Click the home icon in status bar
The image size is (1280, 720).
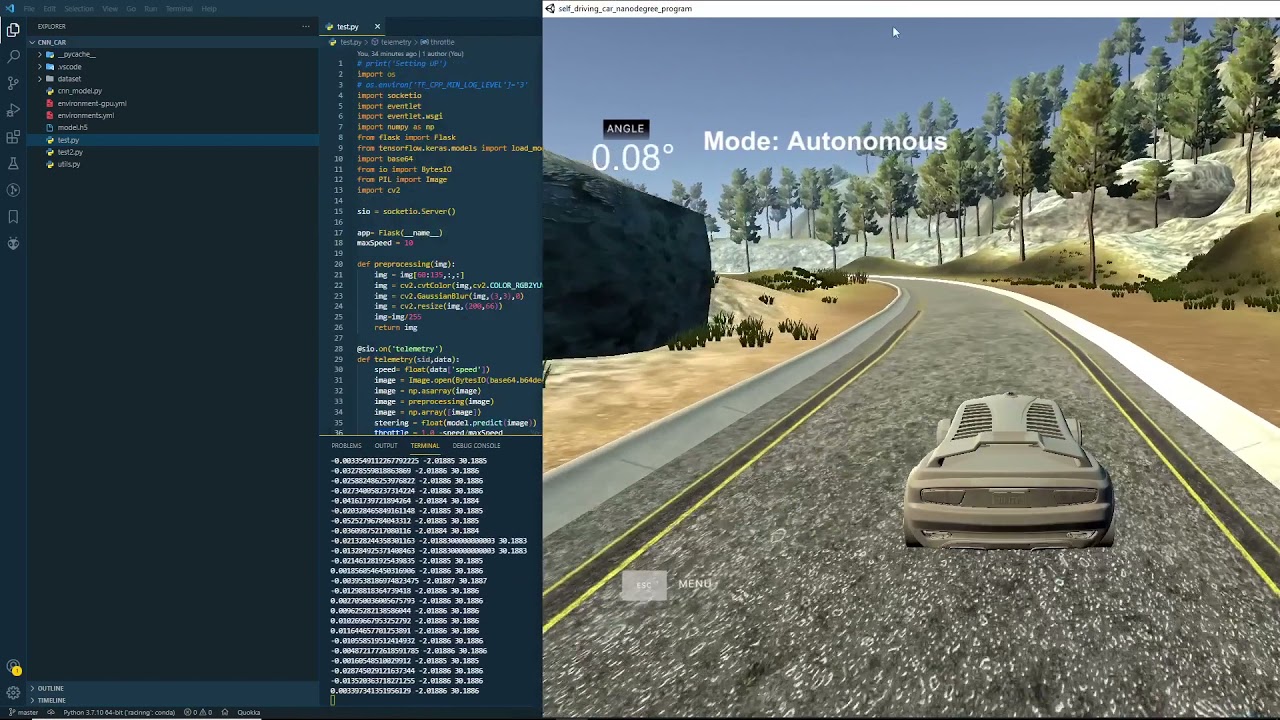coord(224,712)
